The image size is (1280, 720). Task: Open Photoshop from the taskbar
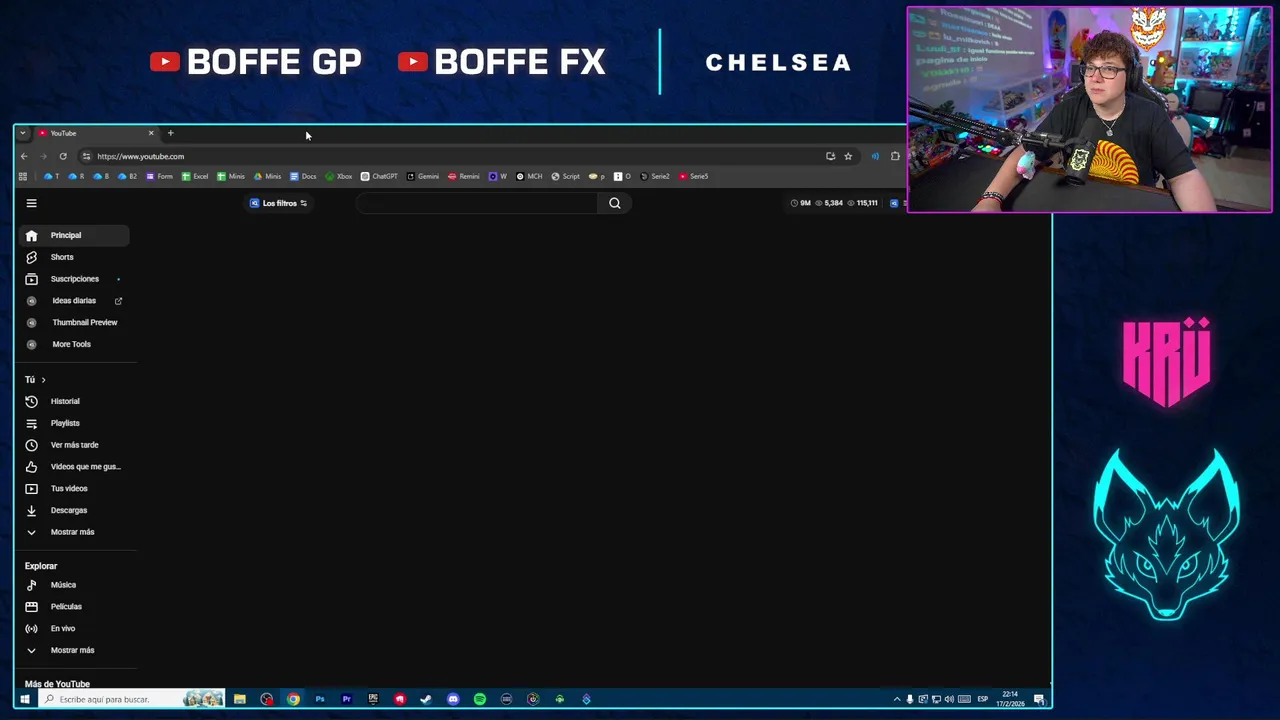pyautogui.click(x=320, y=699)
